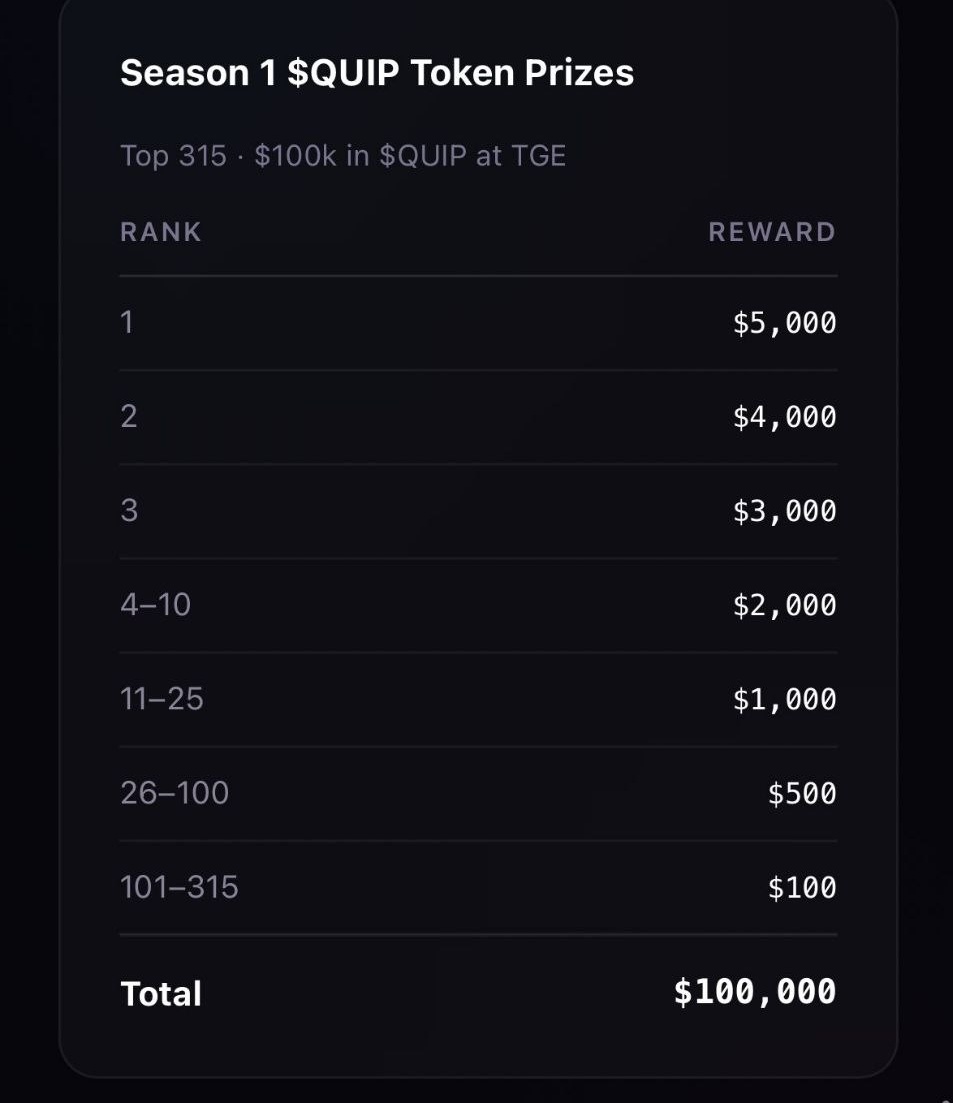
Task: Click the $3,000 reward value
Action: tap(784, 511)
